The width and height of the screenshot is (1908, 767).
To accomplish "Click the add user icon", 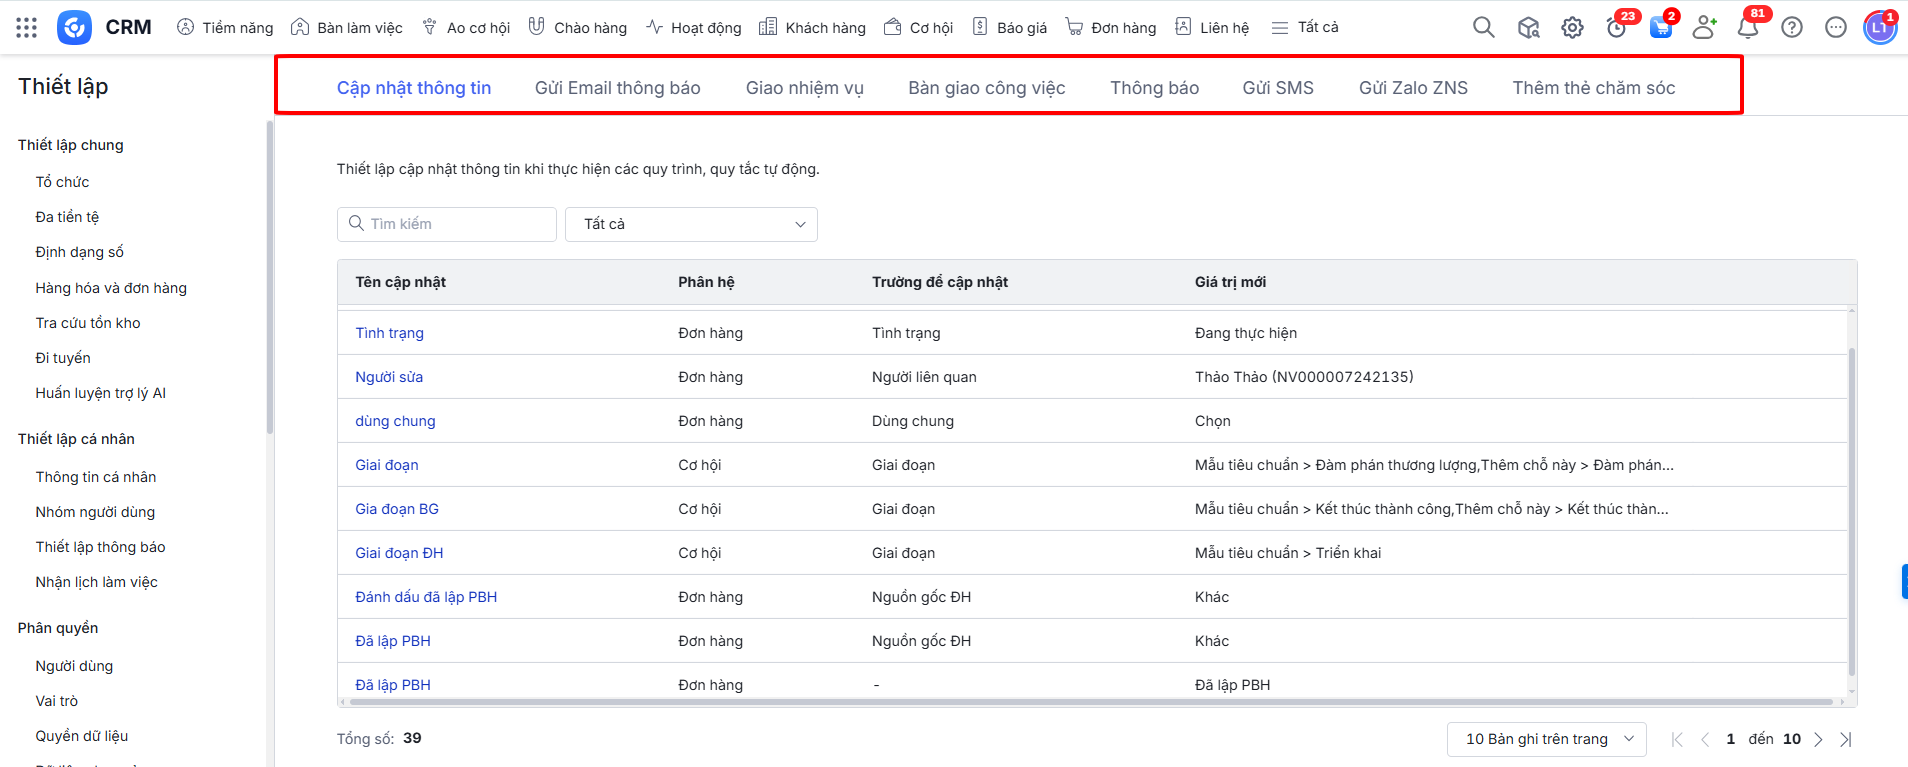I will 1704,28.
